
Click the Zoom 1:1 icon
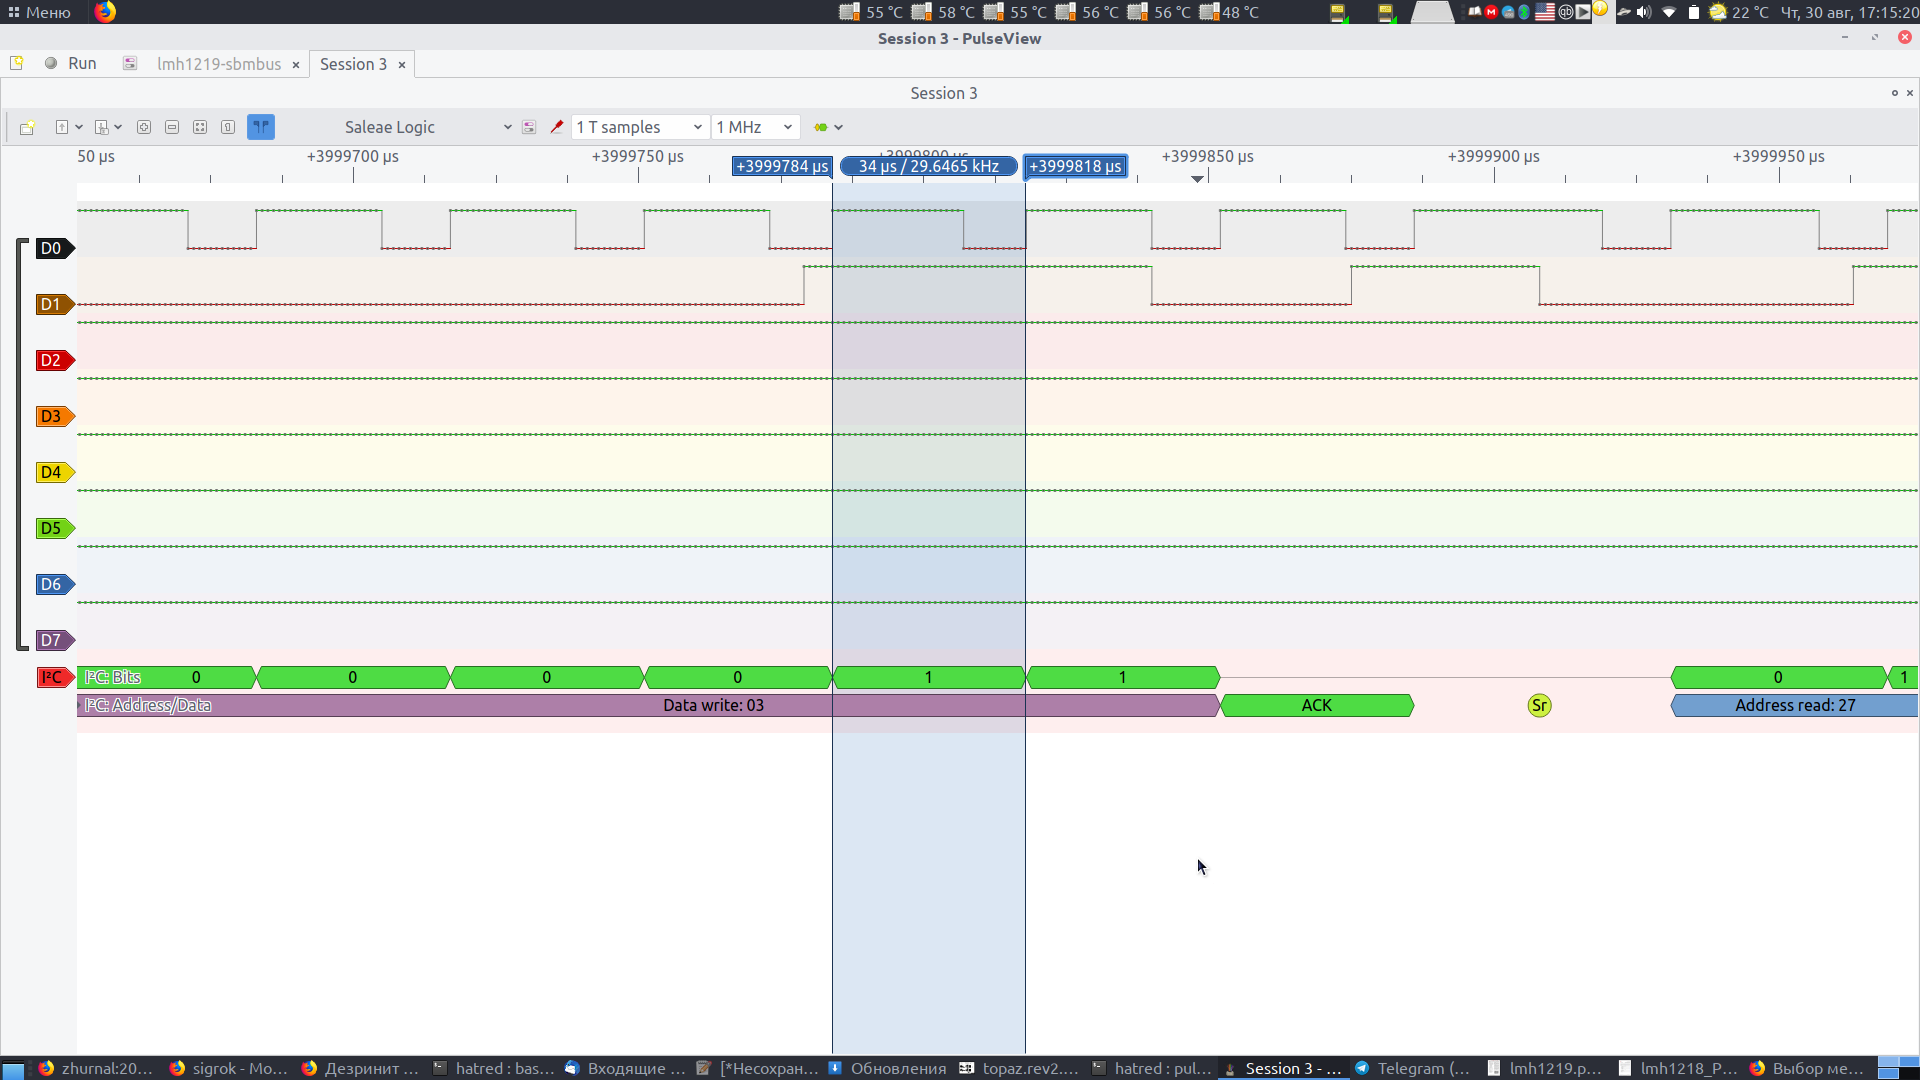coord(228,127)
